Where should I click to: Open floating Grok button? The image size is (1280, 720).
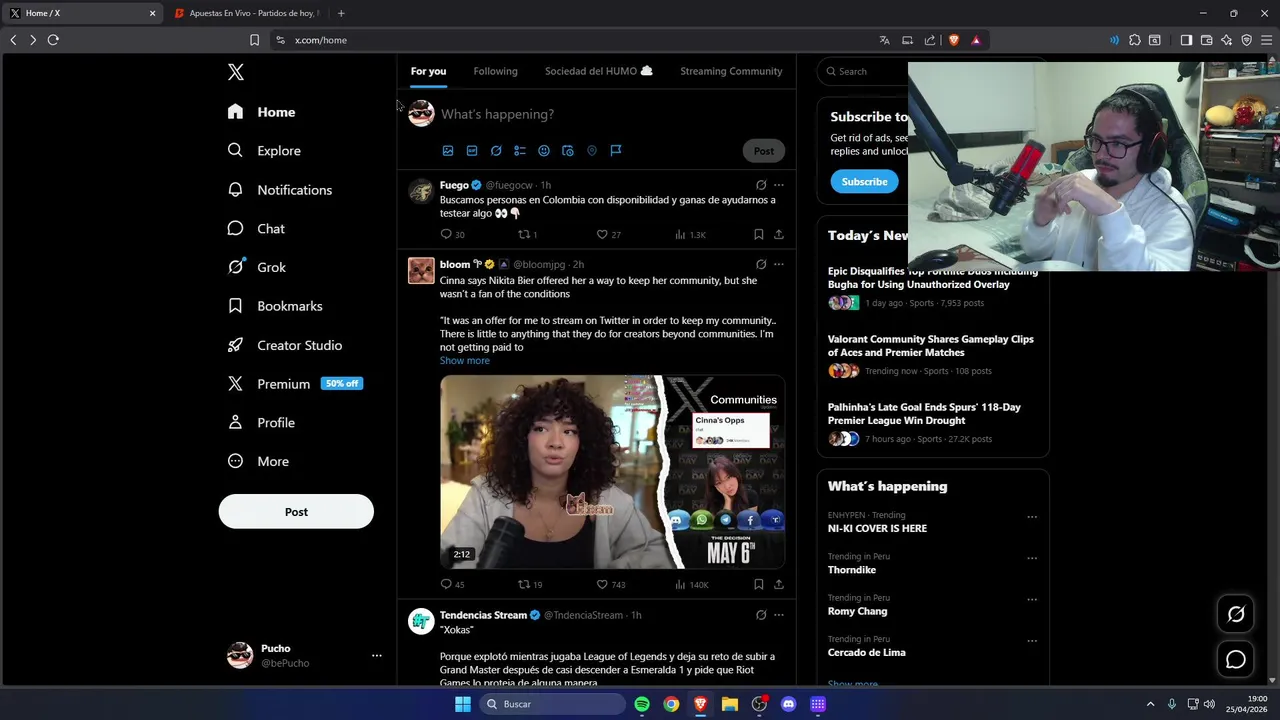click(x=1236, y=615)
